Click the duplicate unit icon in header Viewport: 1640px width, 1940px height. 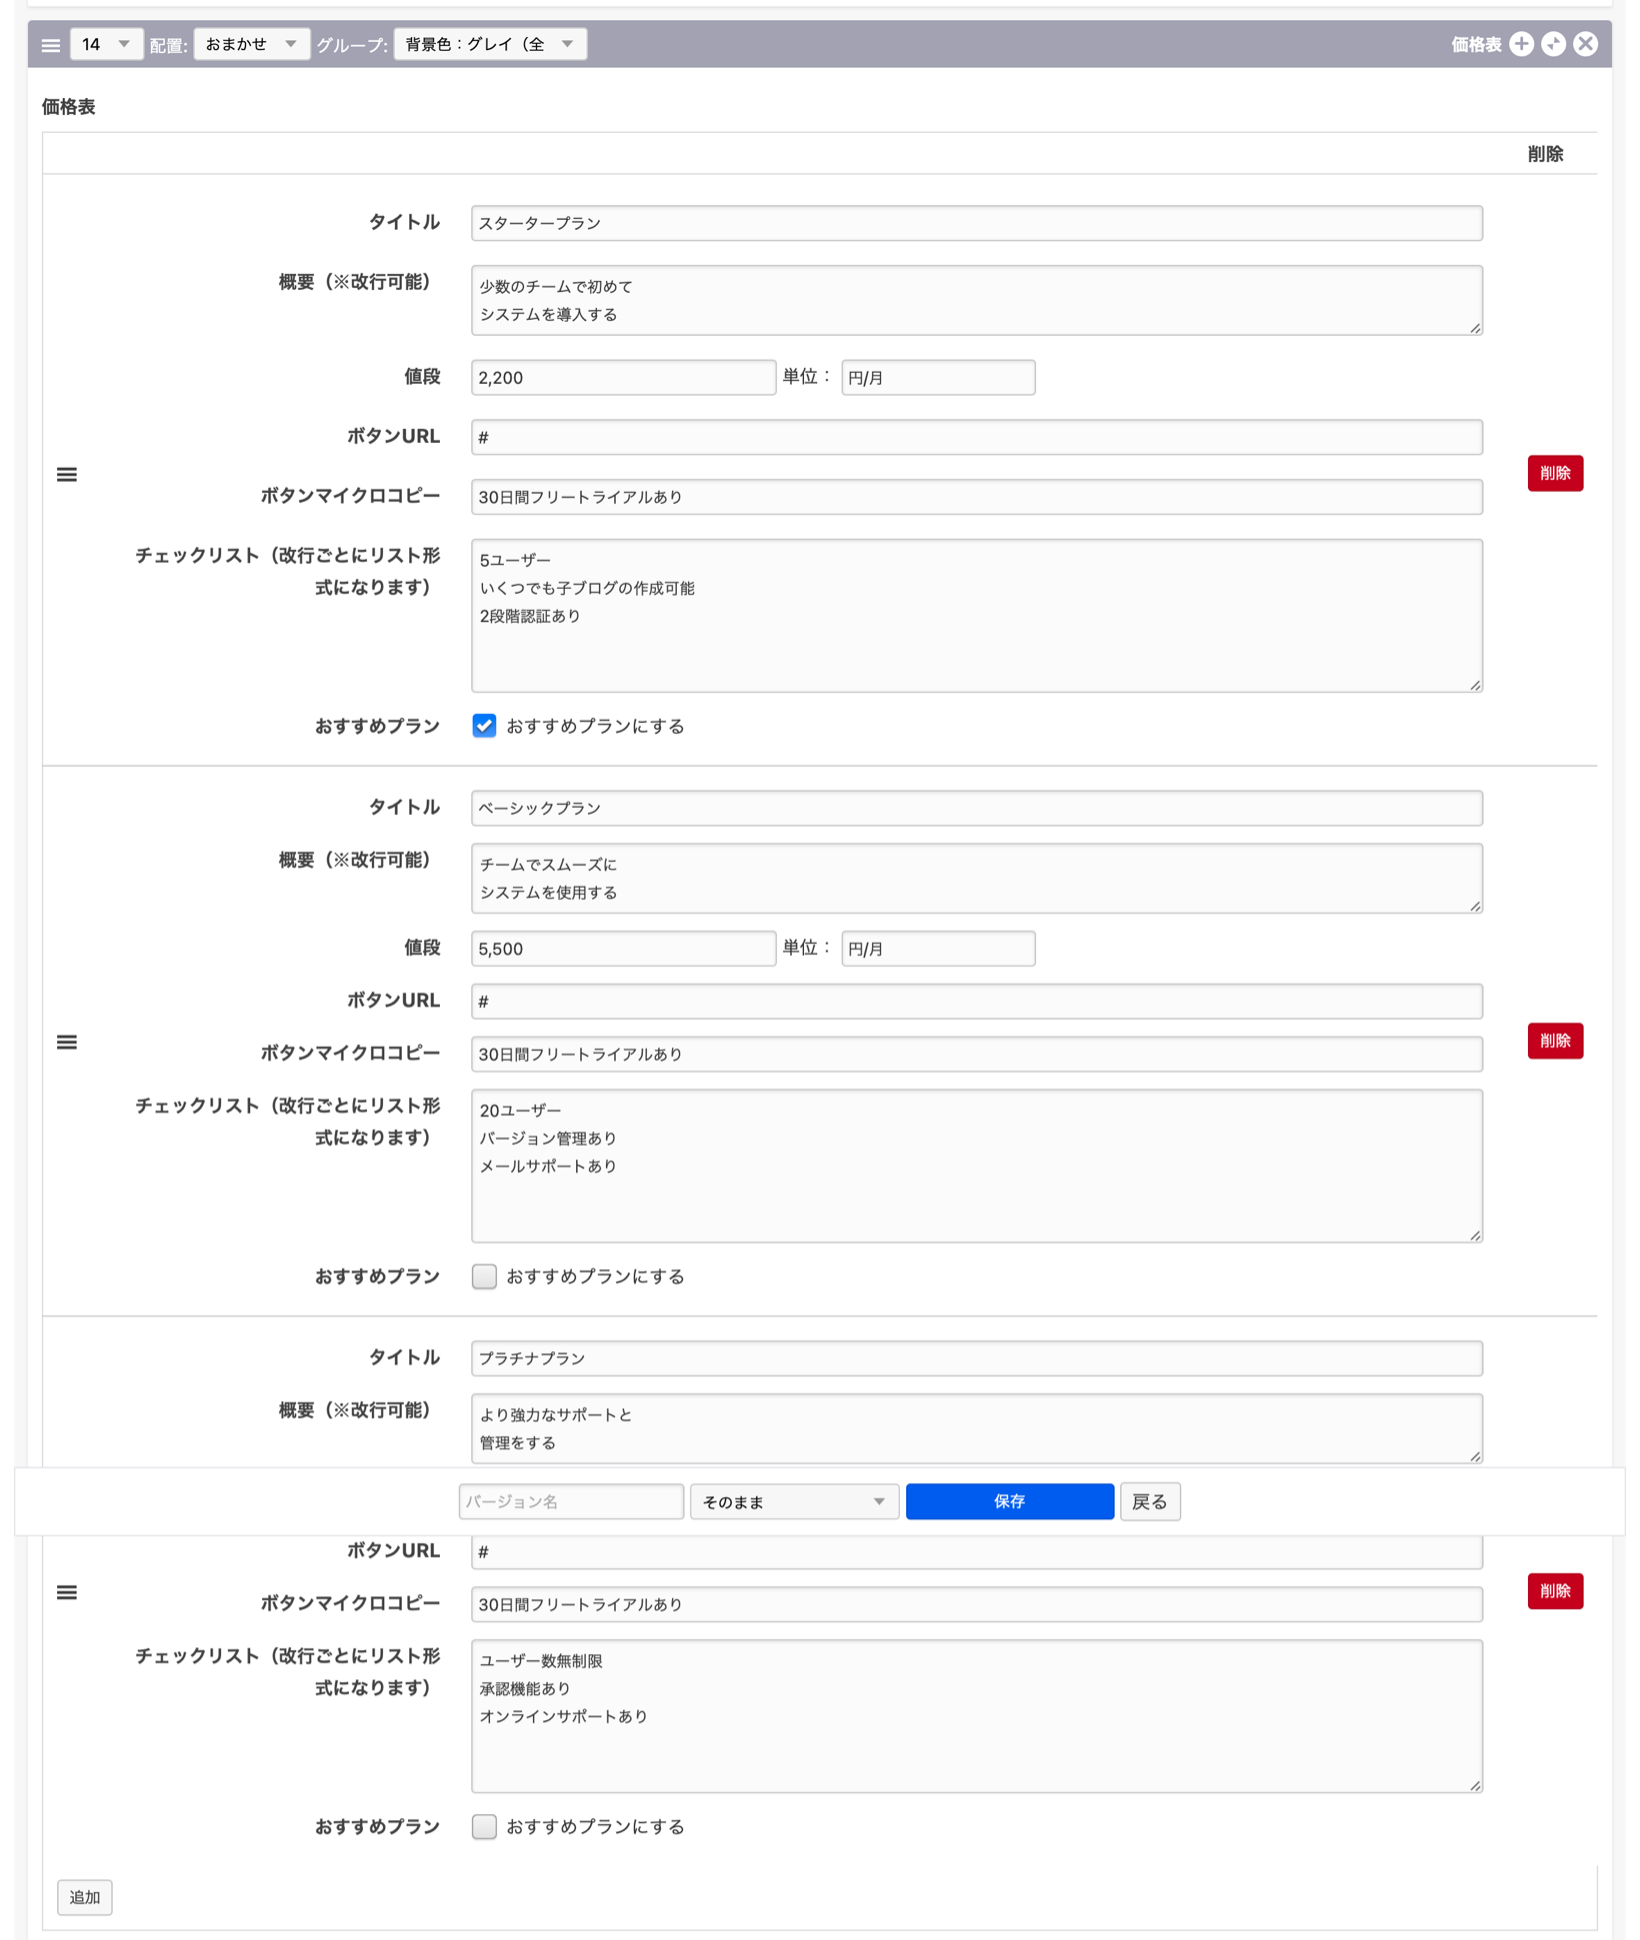1553,44
